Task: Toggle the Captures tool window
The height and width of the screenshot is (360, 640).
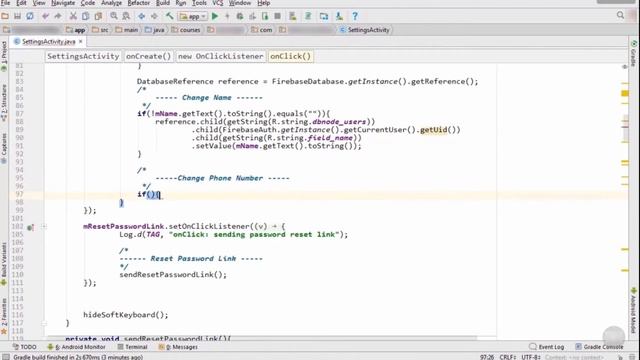Action: coord(4,148)
